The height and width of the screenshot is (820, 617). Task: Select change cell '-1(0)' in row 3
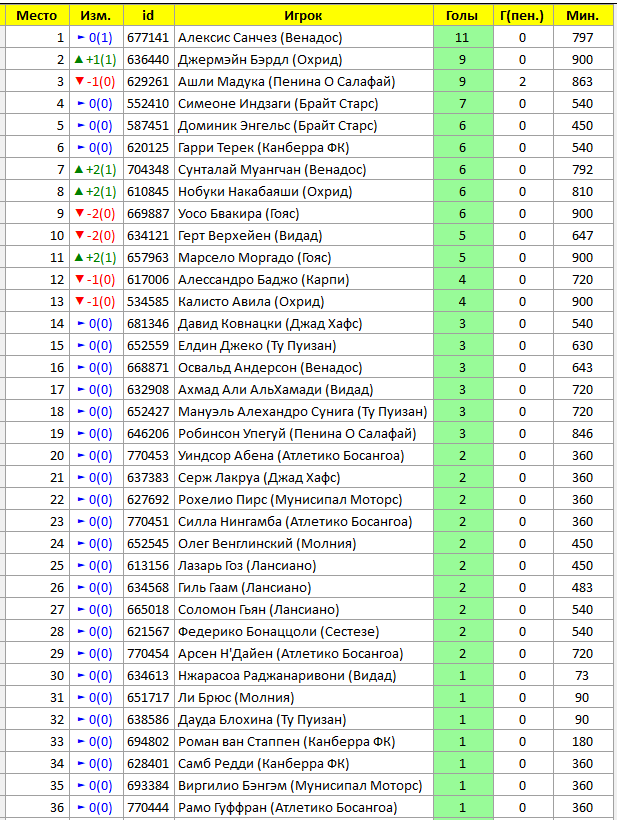[96, 82]
